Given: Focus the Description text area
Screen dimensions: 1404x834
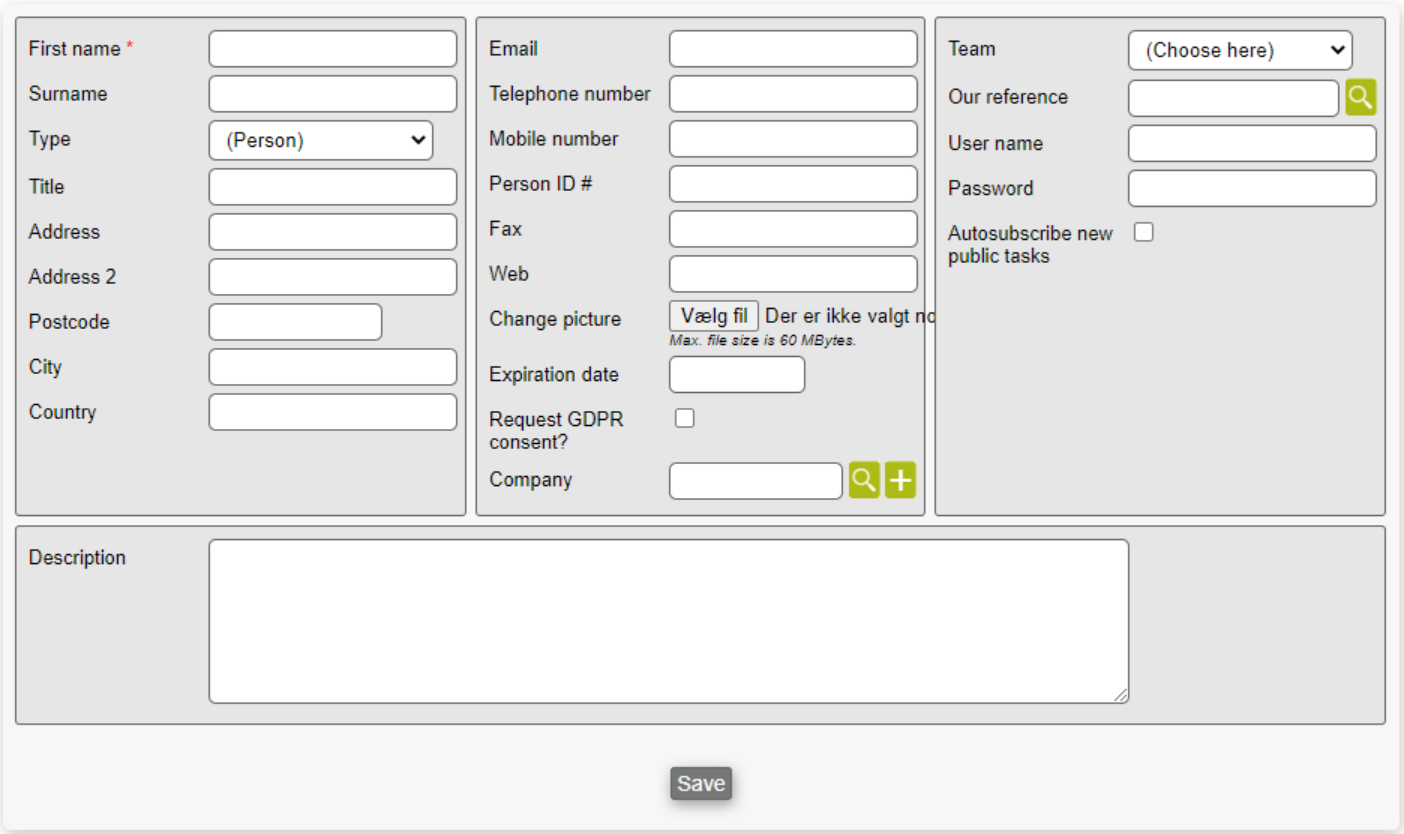Looking at the screenshot, I should pos(668,621).
